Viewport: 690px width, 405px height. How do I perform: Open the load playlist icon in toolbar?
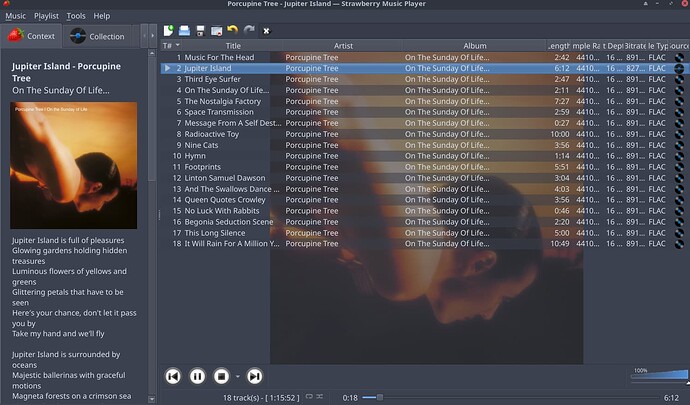184,30
